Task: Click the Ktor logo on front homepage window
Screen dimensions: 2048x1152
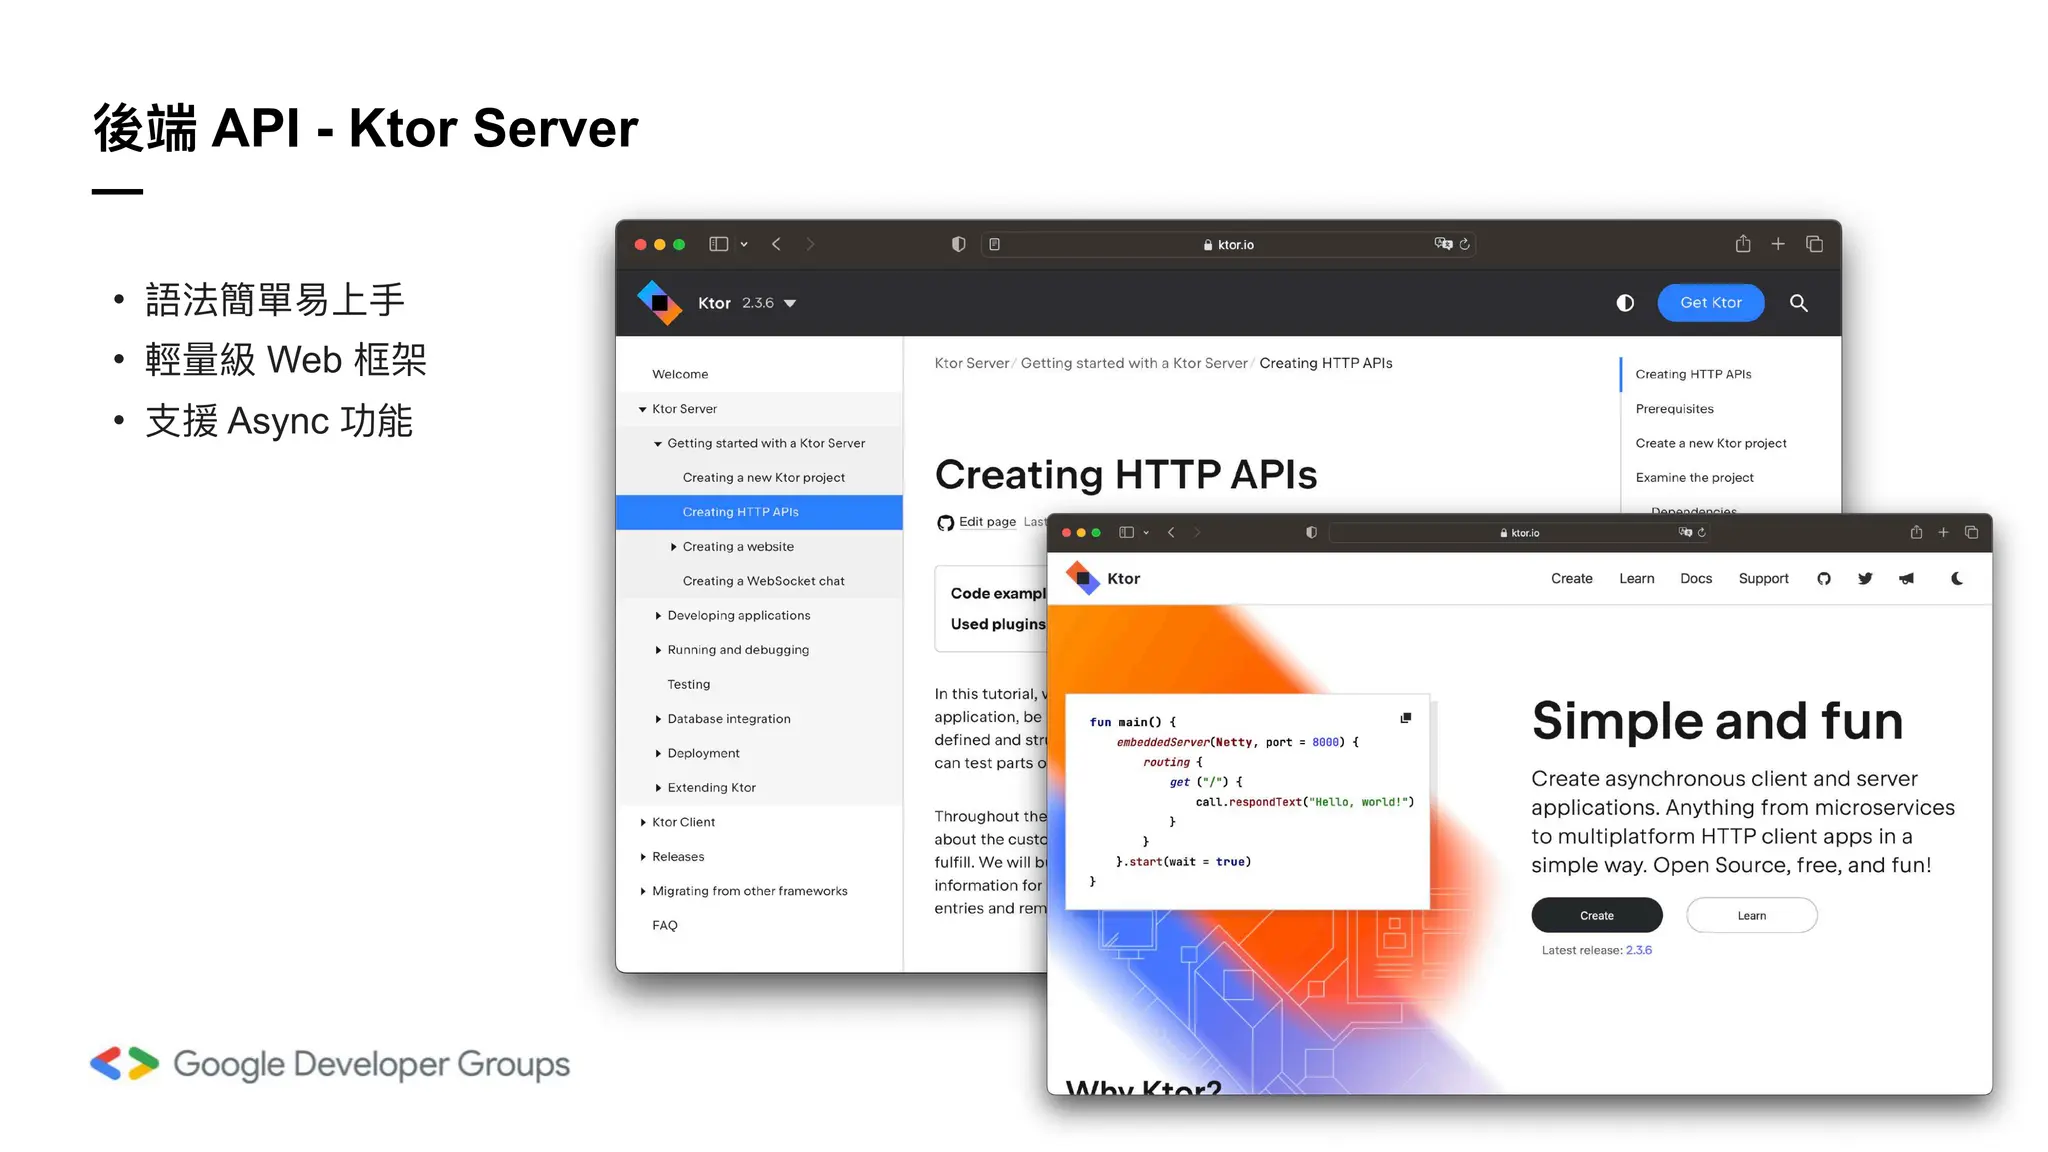Action: 1083,578
